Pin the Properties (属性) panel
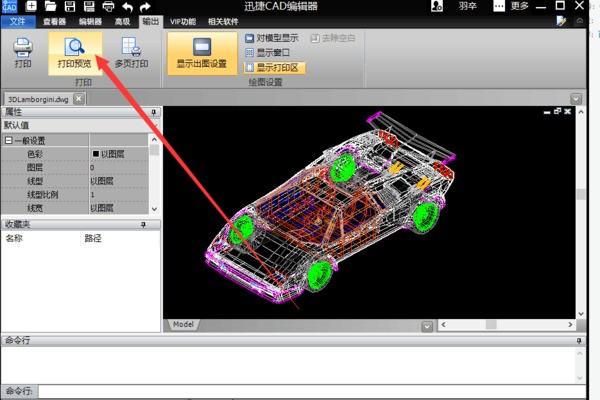600x400 pixels. coord(154,113)
